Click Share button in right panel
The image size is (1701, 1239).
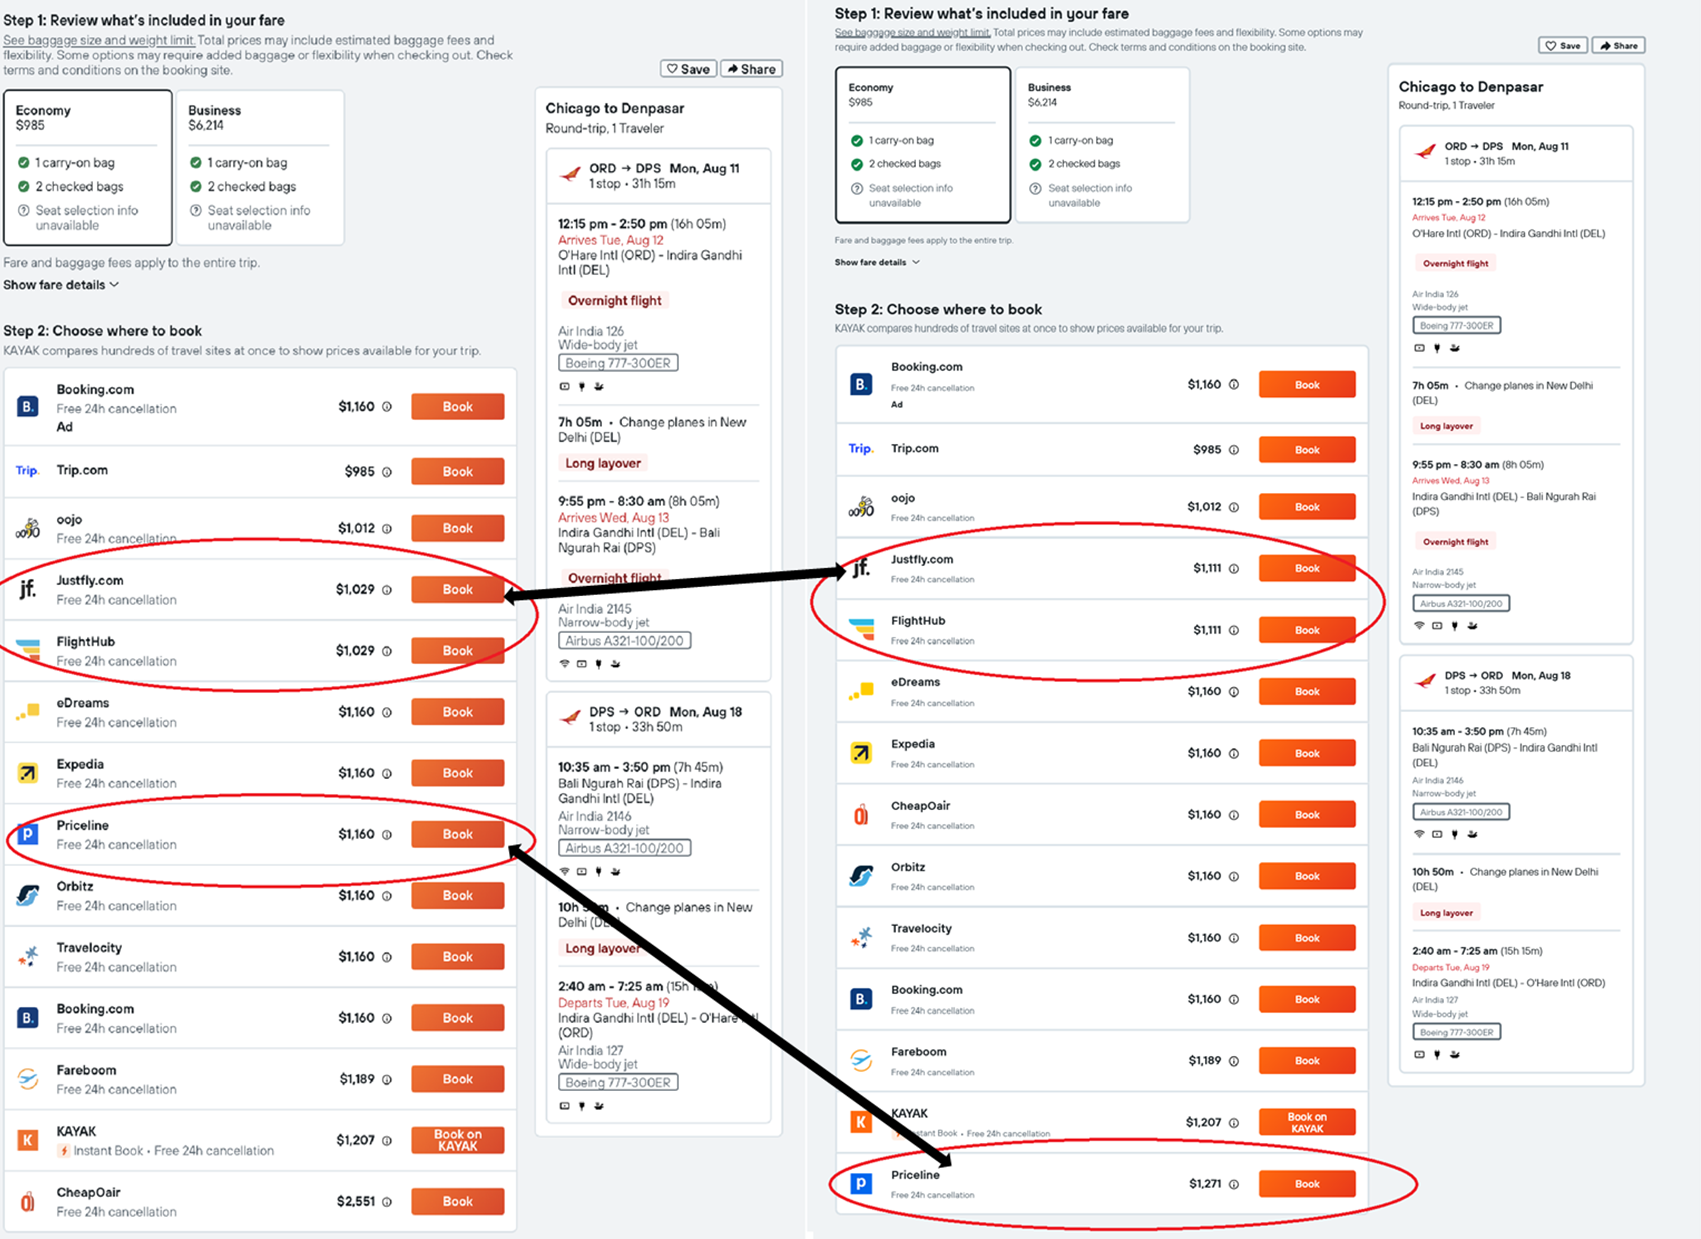tap(1618, 45)
